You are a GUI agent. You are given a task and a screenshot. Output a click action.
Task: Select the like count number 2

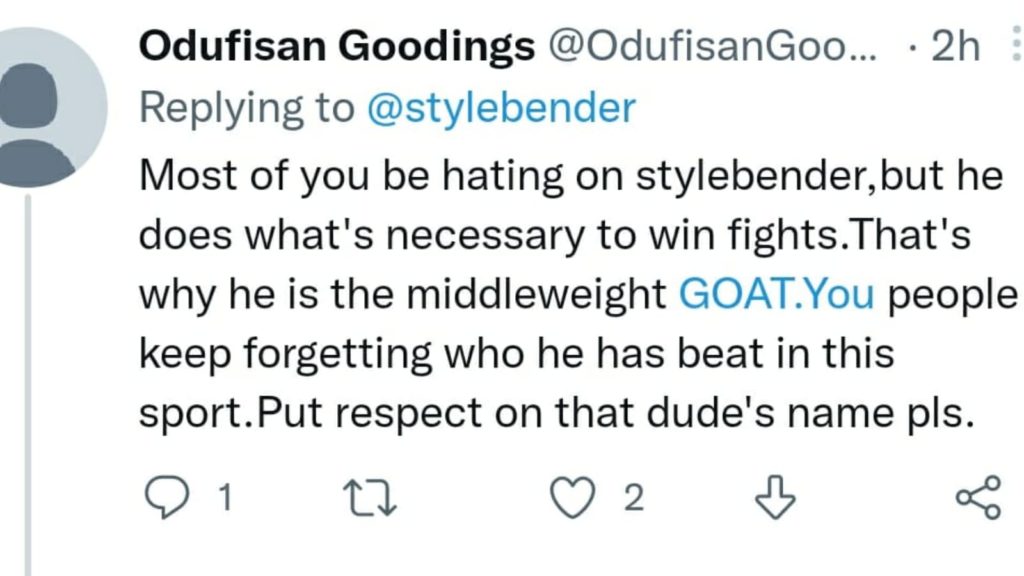633,498
